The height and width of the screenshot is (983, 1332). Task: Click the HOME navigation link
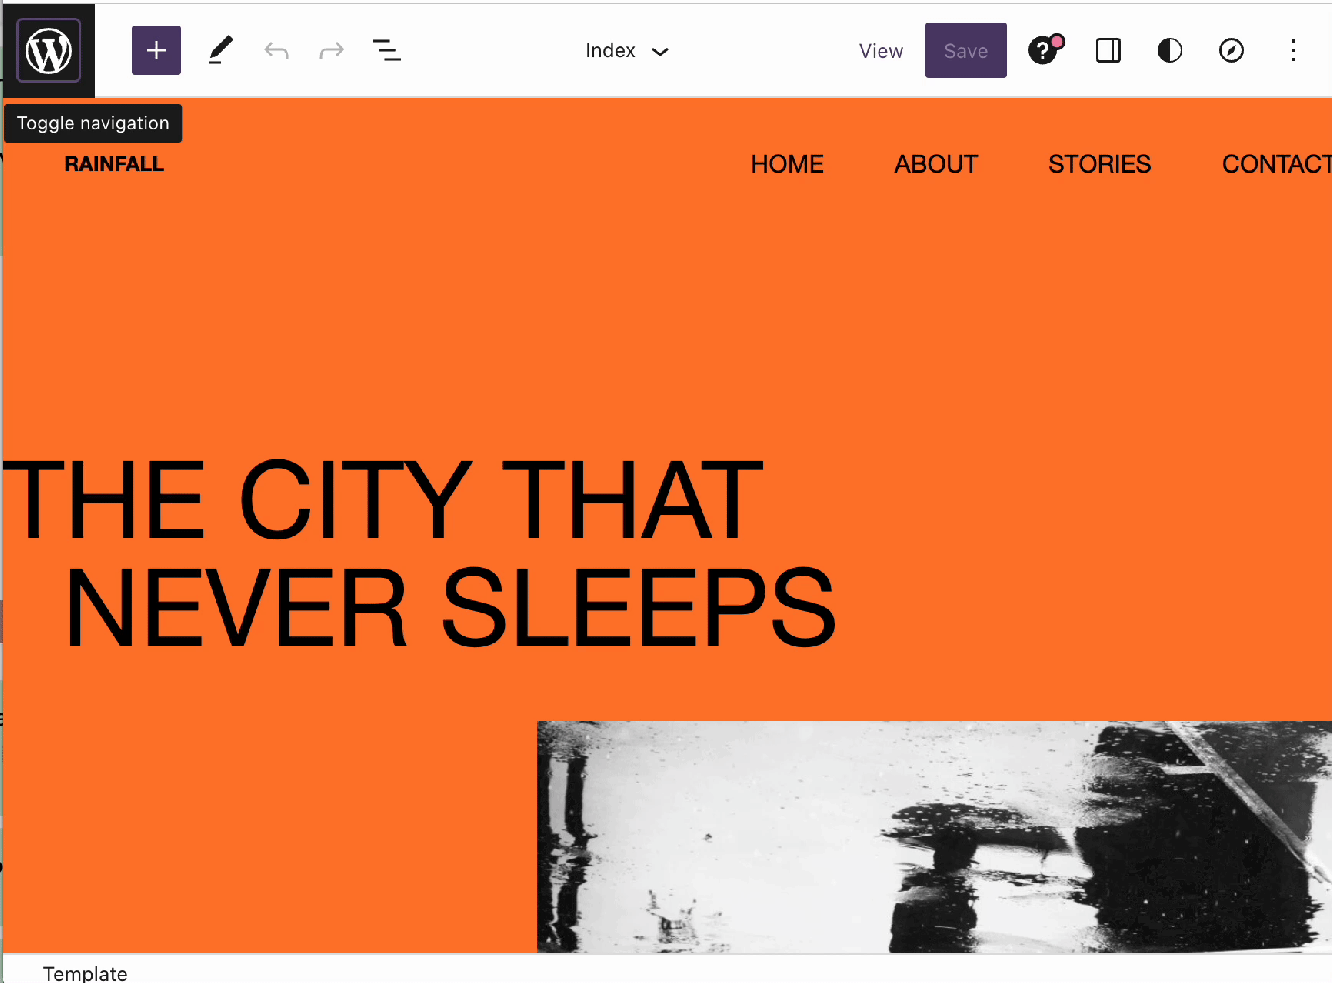pyautogui.click(x=787, y=164)
